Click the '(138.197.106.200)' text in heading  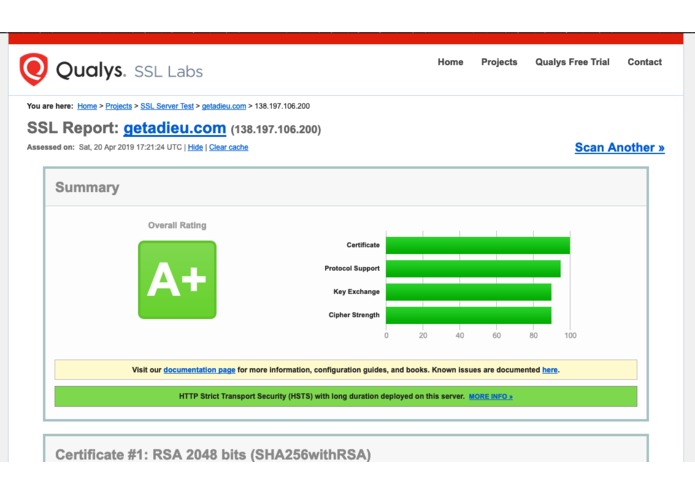click(276, 129)
